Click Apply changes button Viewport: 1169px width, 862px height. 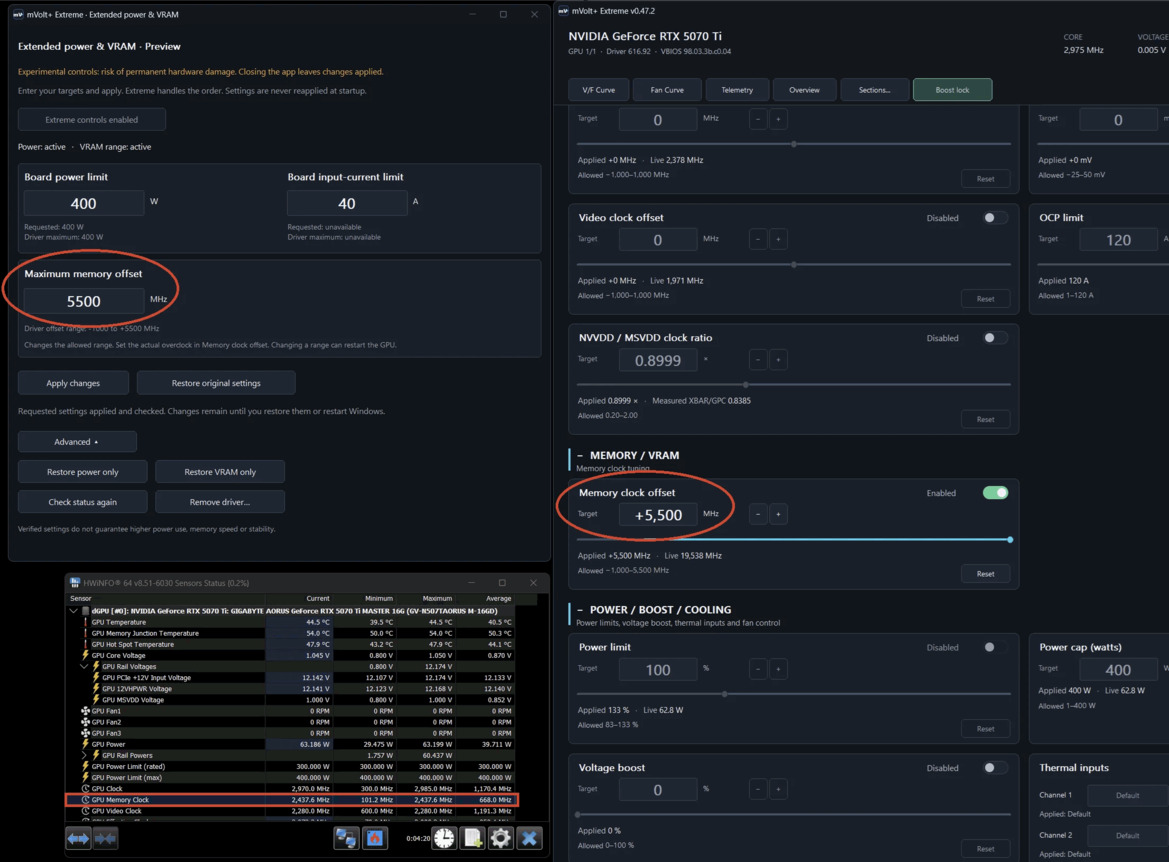point(73,383)
